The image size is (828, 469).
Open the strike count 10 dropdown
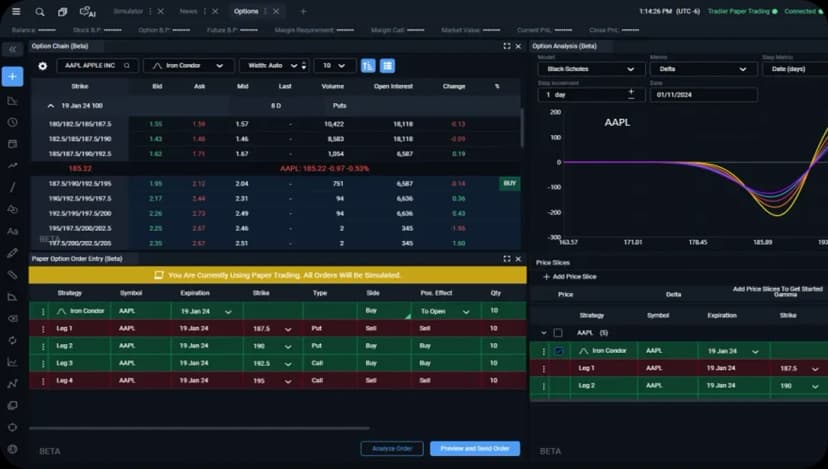[334, 66]
